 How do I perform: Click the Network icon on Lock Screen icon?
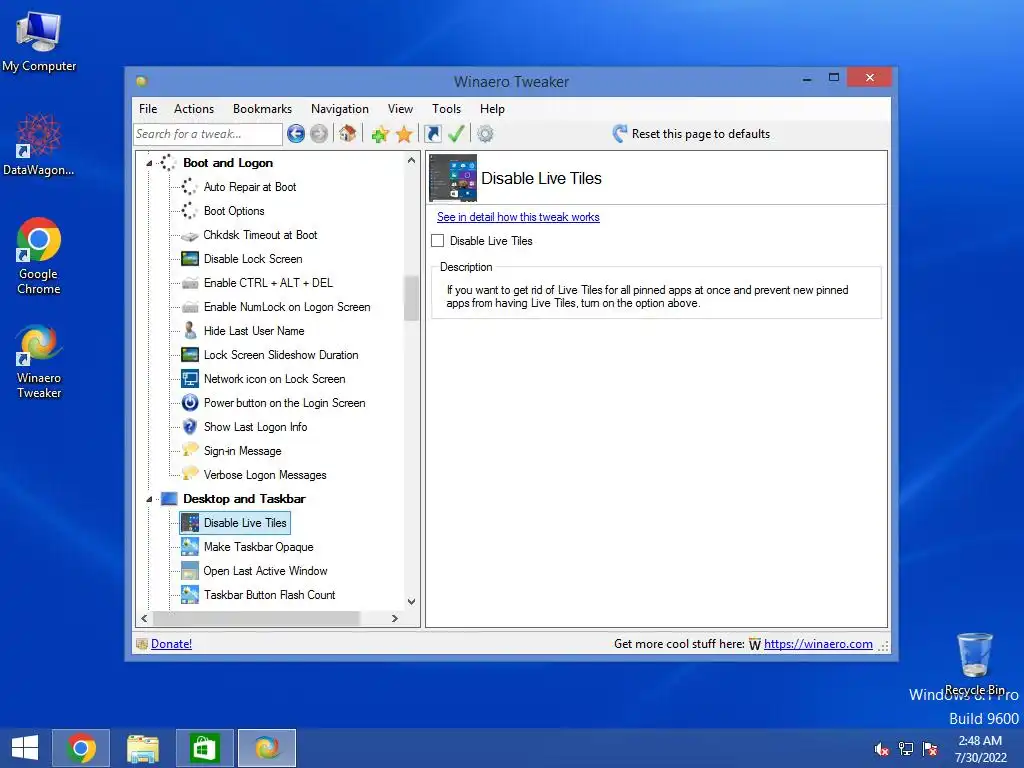189,379
